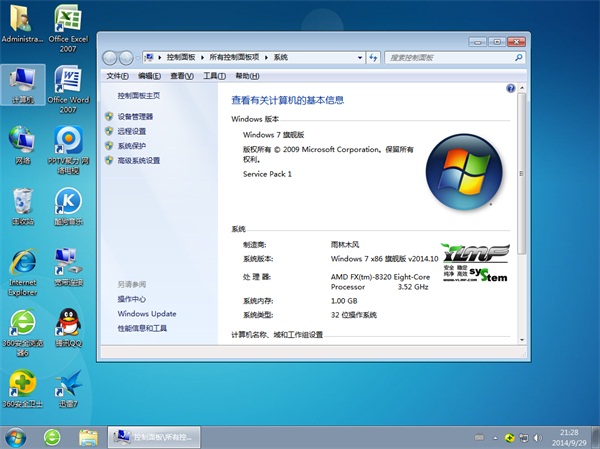This screenshot has width=600, height=449.
Task: Expand the address bar history dropdown
Action: point(360,57)
